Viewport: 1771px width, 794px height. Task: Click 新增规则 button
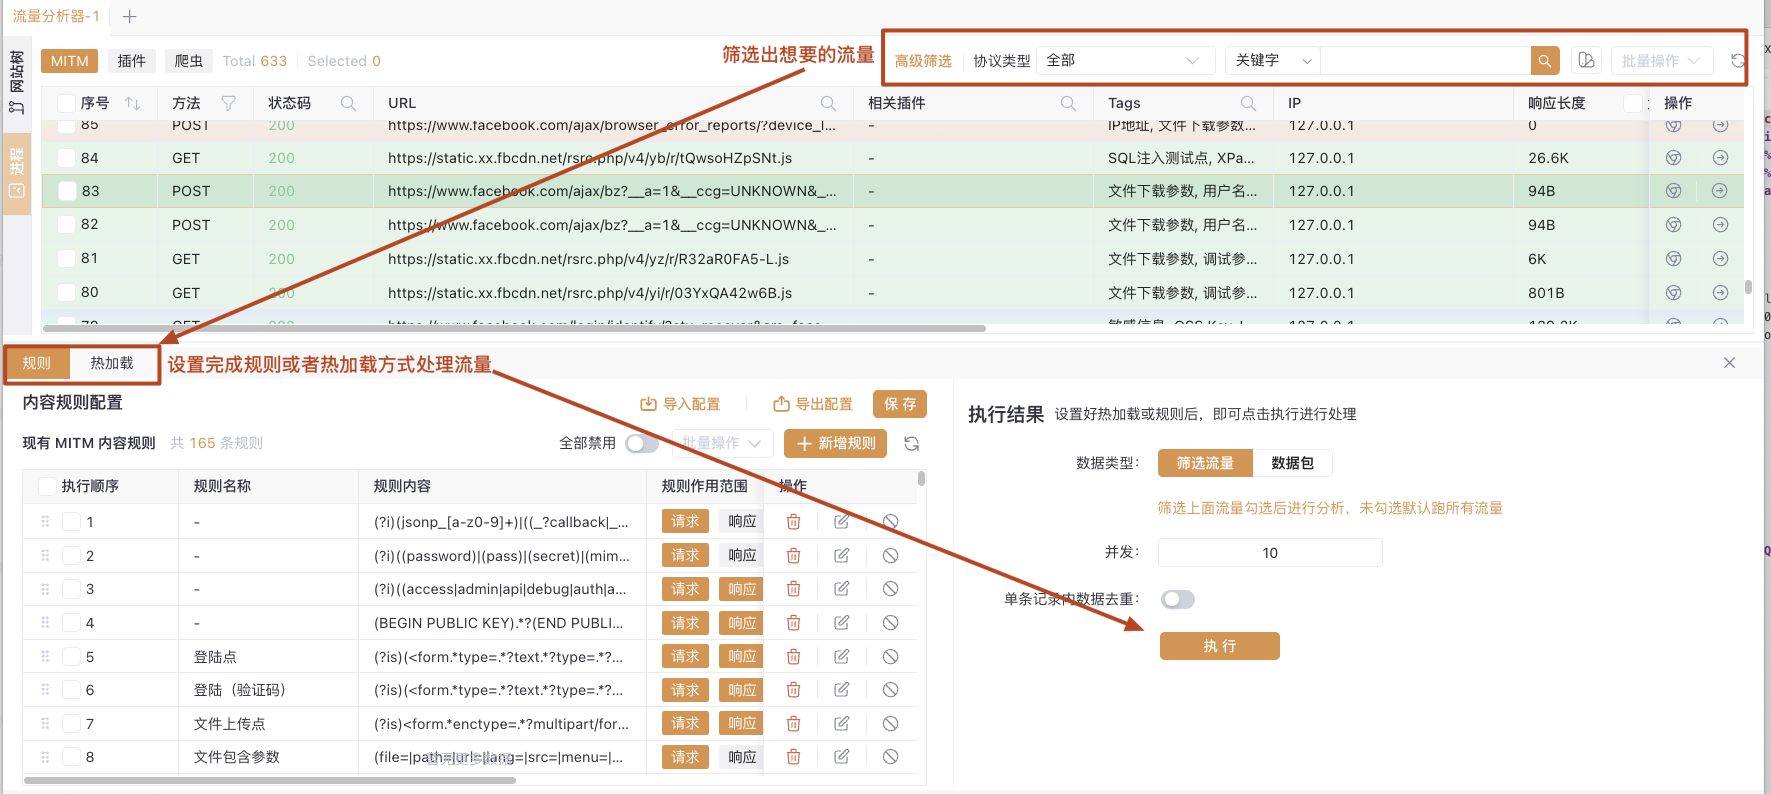836,443
